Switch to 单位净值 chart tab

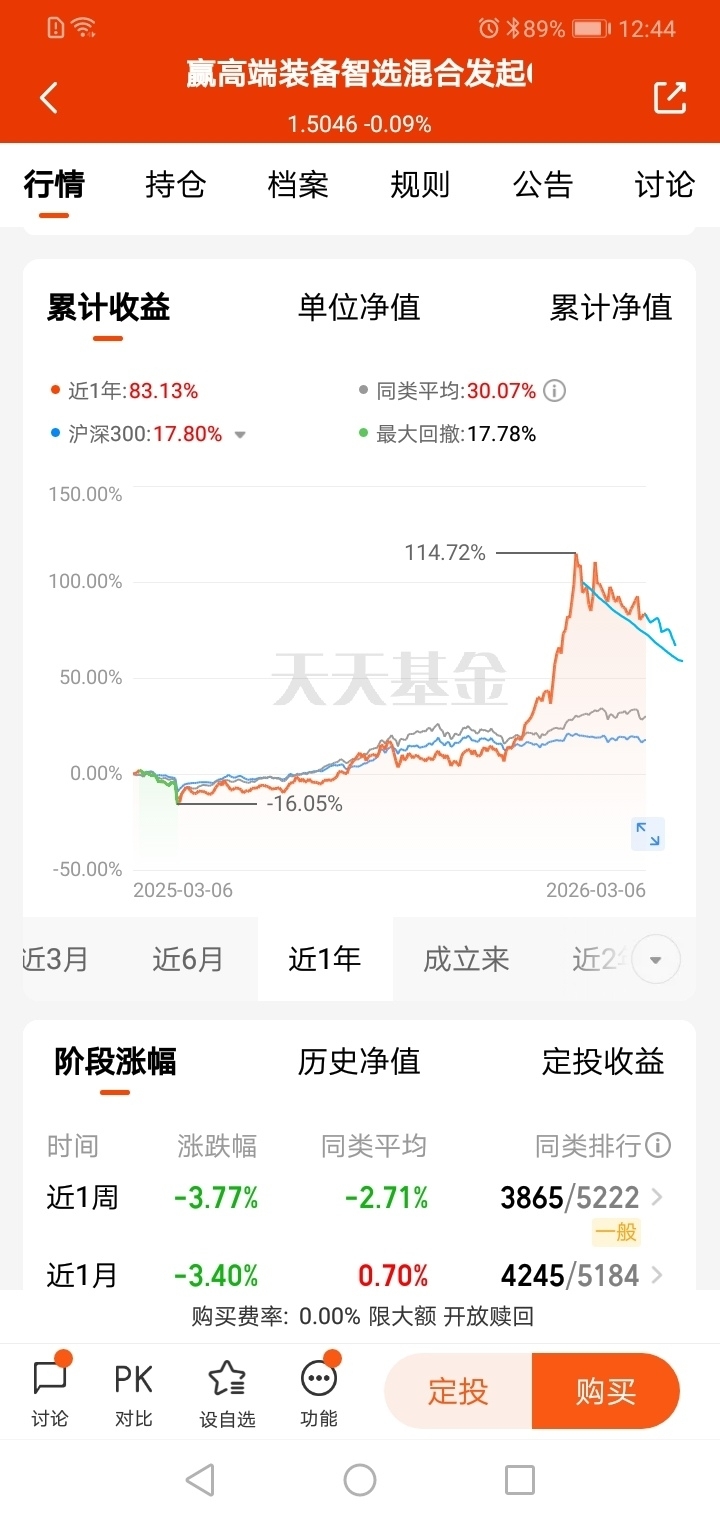tap(359, 307)
